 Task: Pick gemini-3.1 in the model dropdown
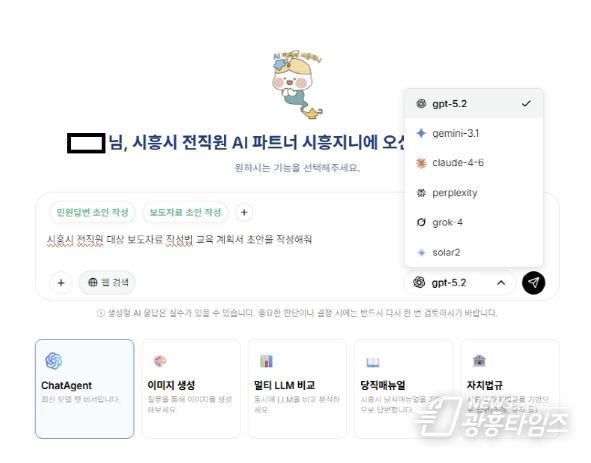tap(474, 133)
